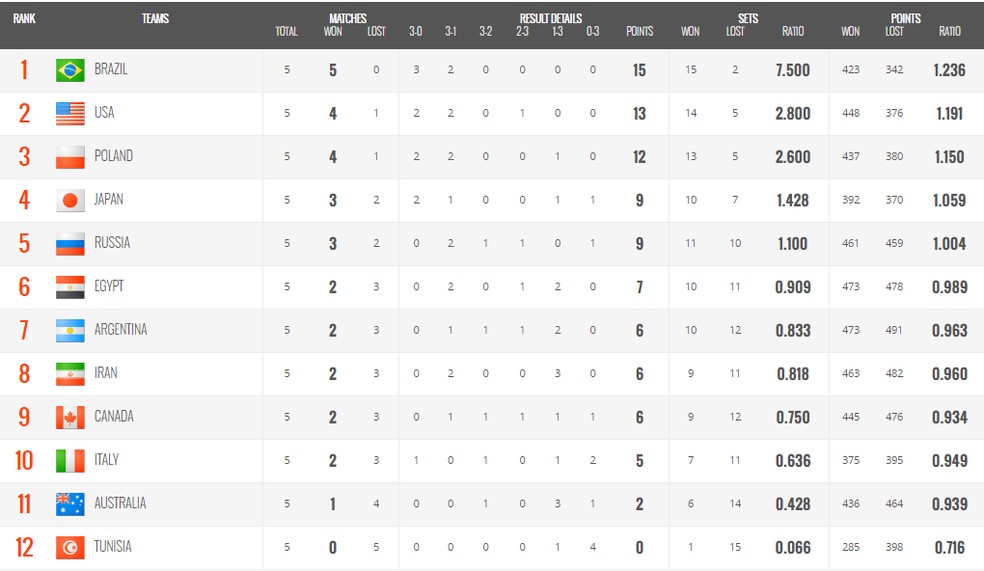Select Brazil's sets ratio value 7.500
This screenshot has width=984, height=571.
click(x=793, y=70)
